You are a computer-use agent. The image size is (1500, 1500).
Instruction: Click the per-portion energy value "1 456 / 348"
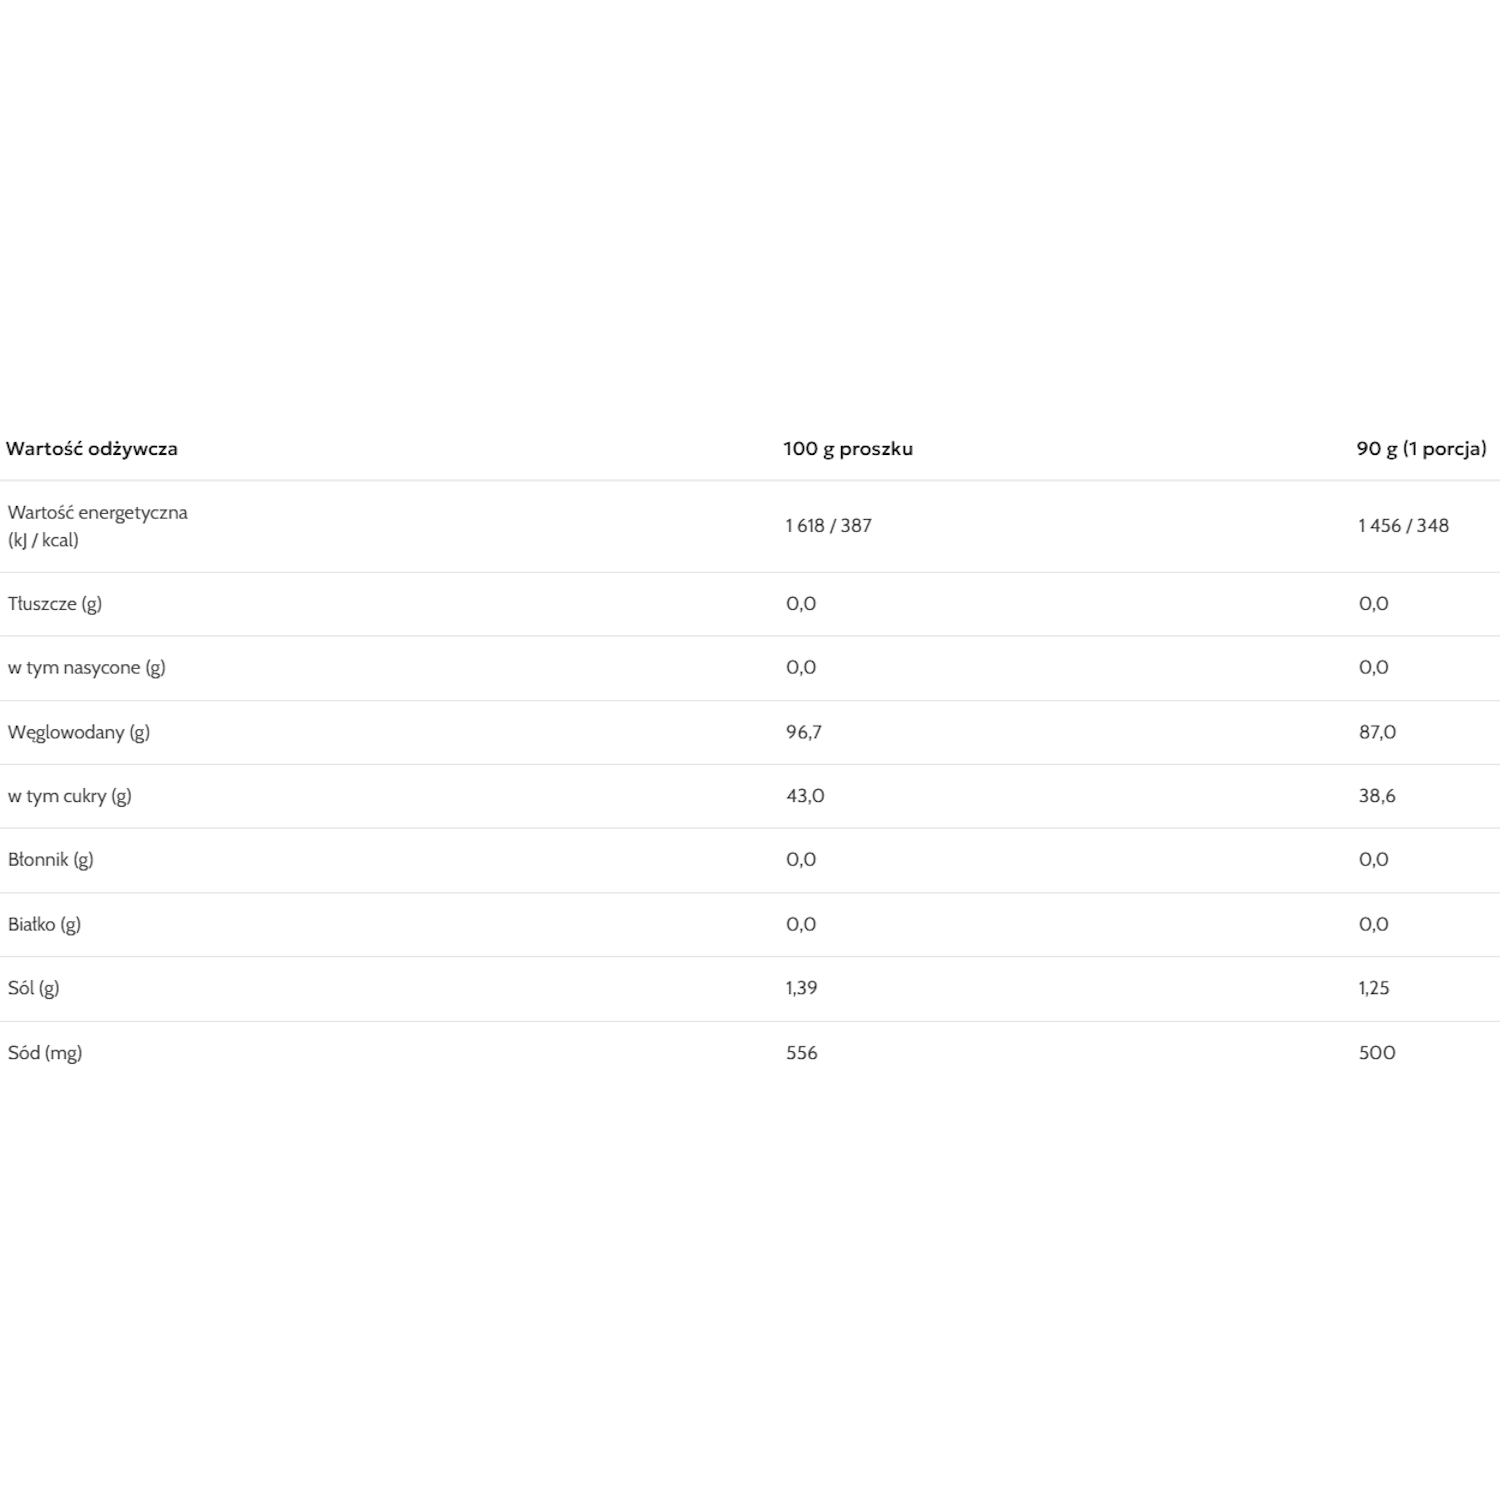coord(1402,526)
